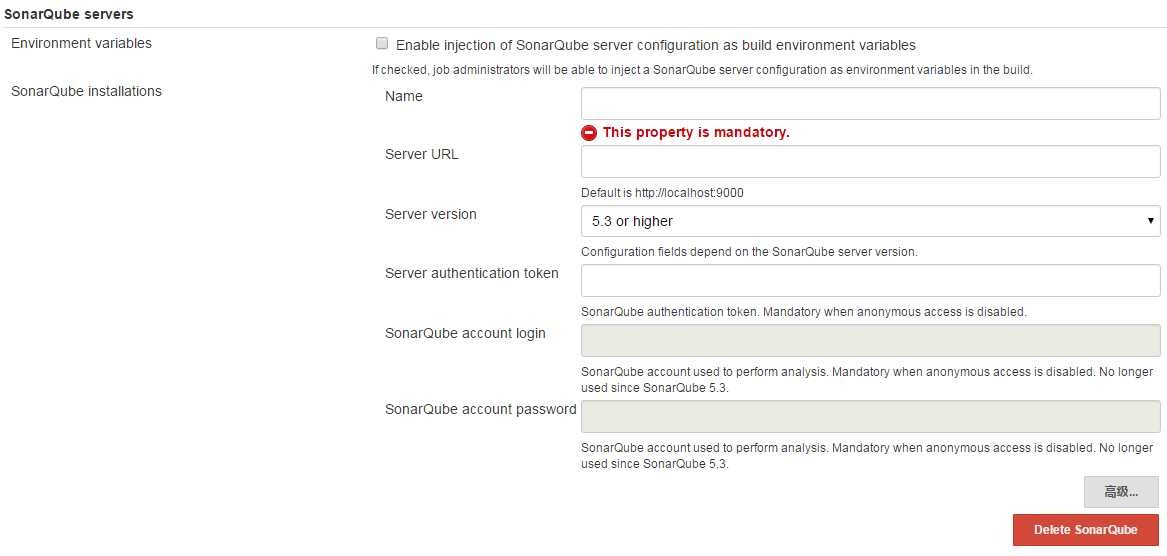
Task: Click the 'This property is mandatory.' message
Action: tap(696, 132)
